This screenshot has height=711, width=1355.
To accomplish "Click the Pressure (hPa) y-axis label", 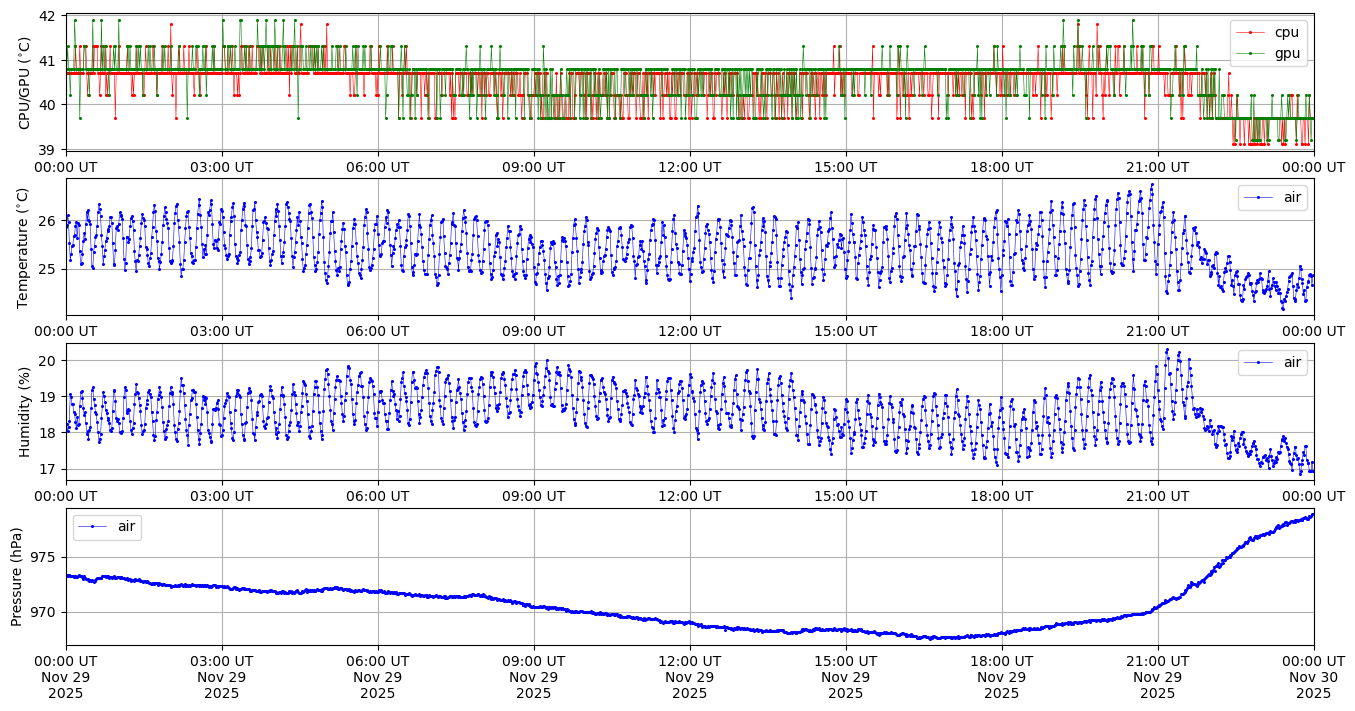I will [x=17, y=576].
